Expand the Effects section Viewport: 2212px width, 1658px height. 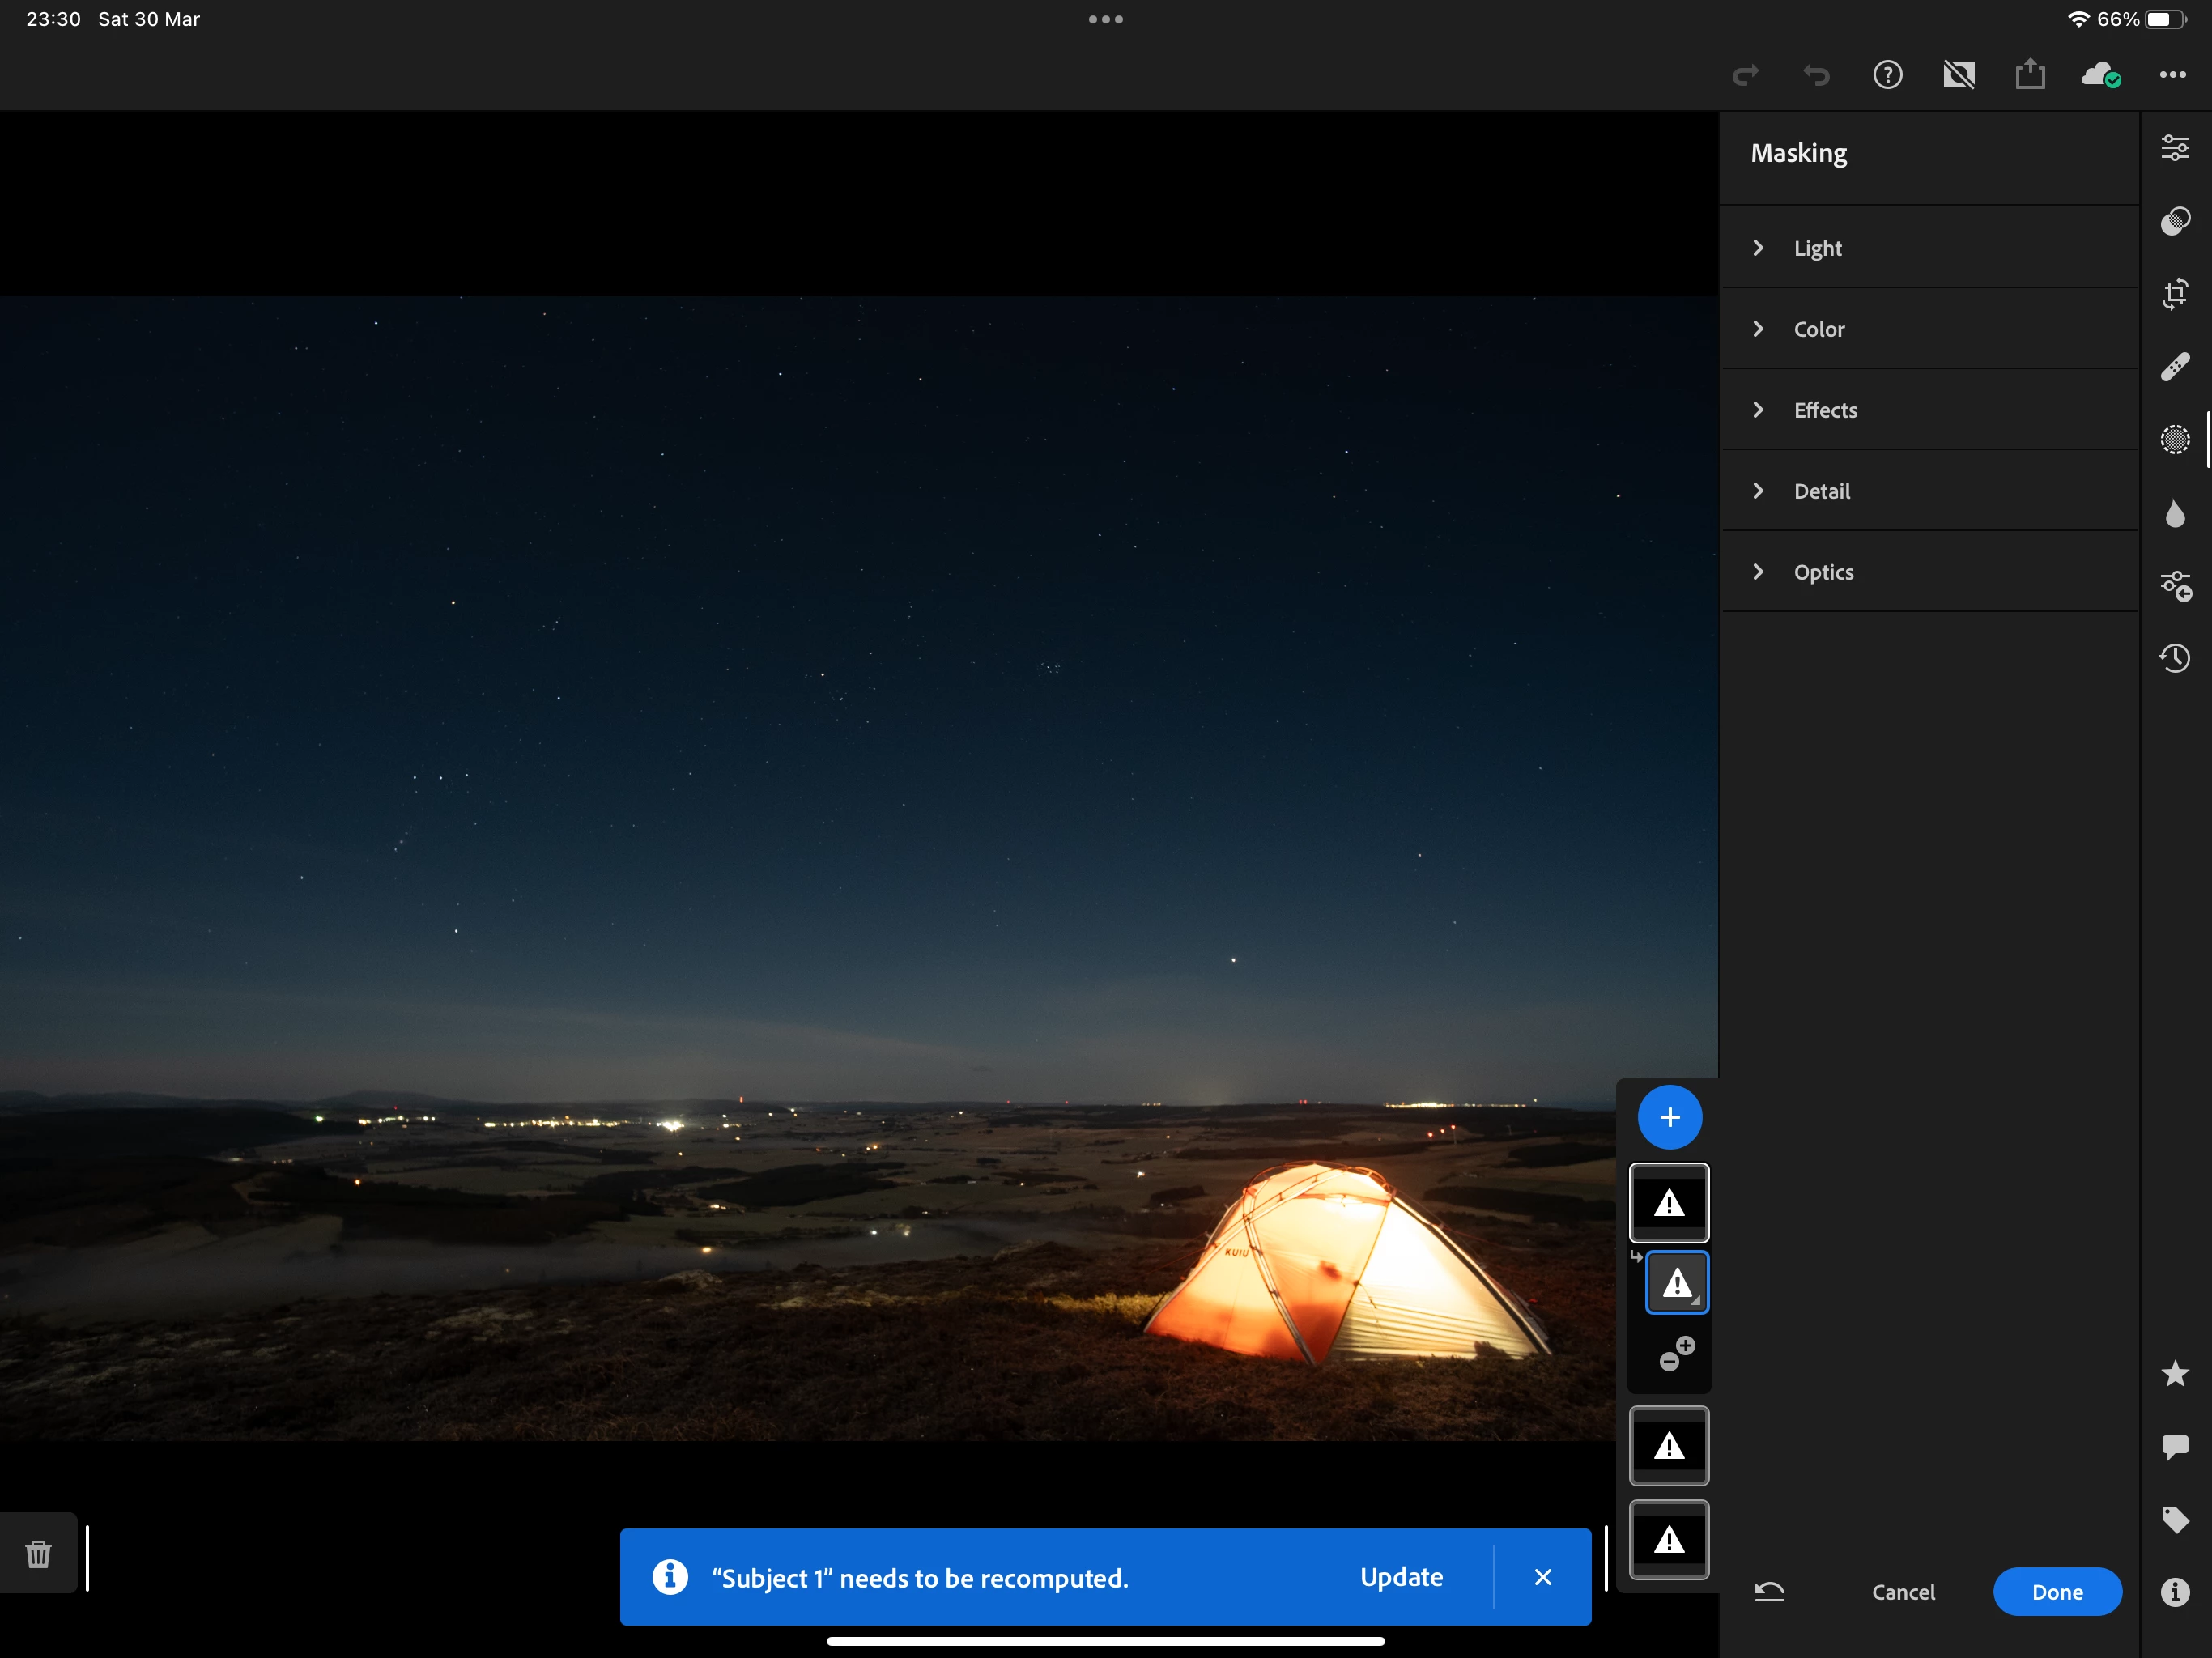1824,410
